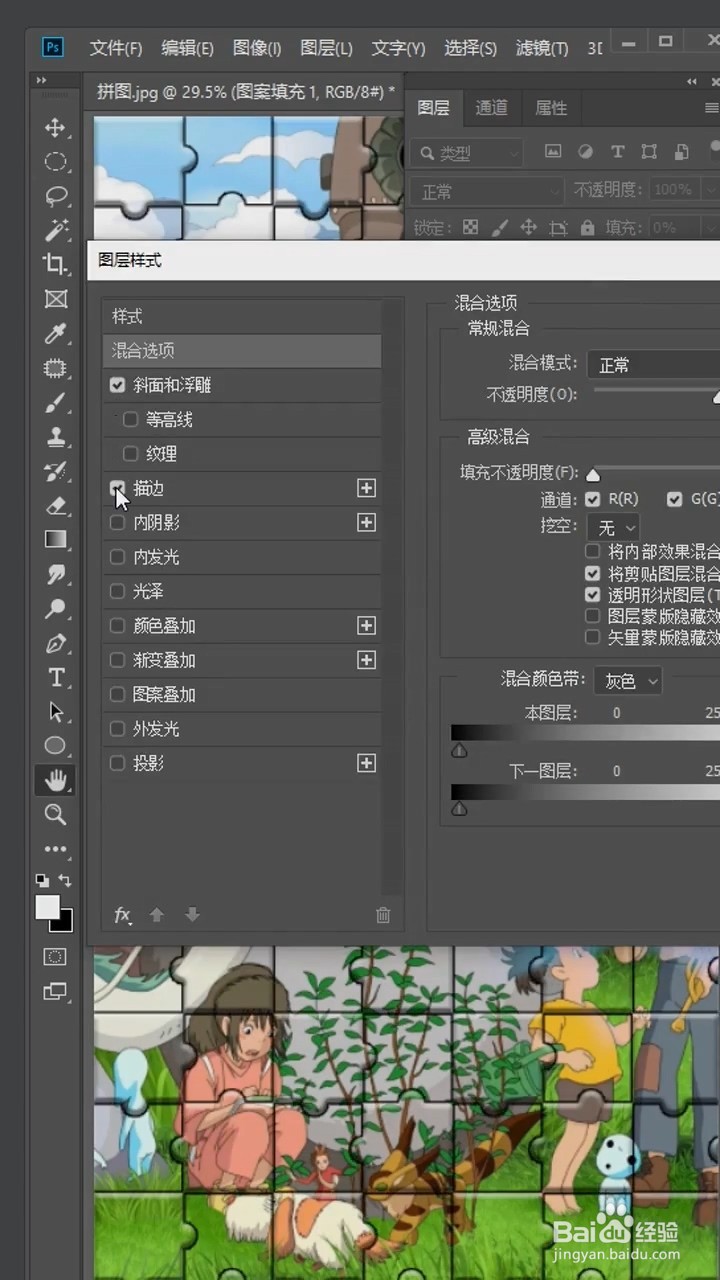Uncheck the R(R) channel checkbox
The width and height of the screenshot is (720, 1280).
(593, 499)
